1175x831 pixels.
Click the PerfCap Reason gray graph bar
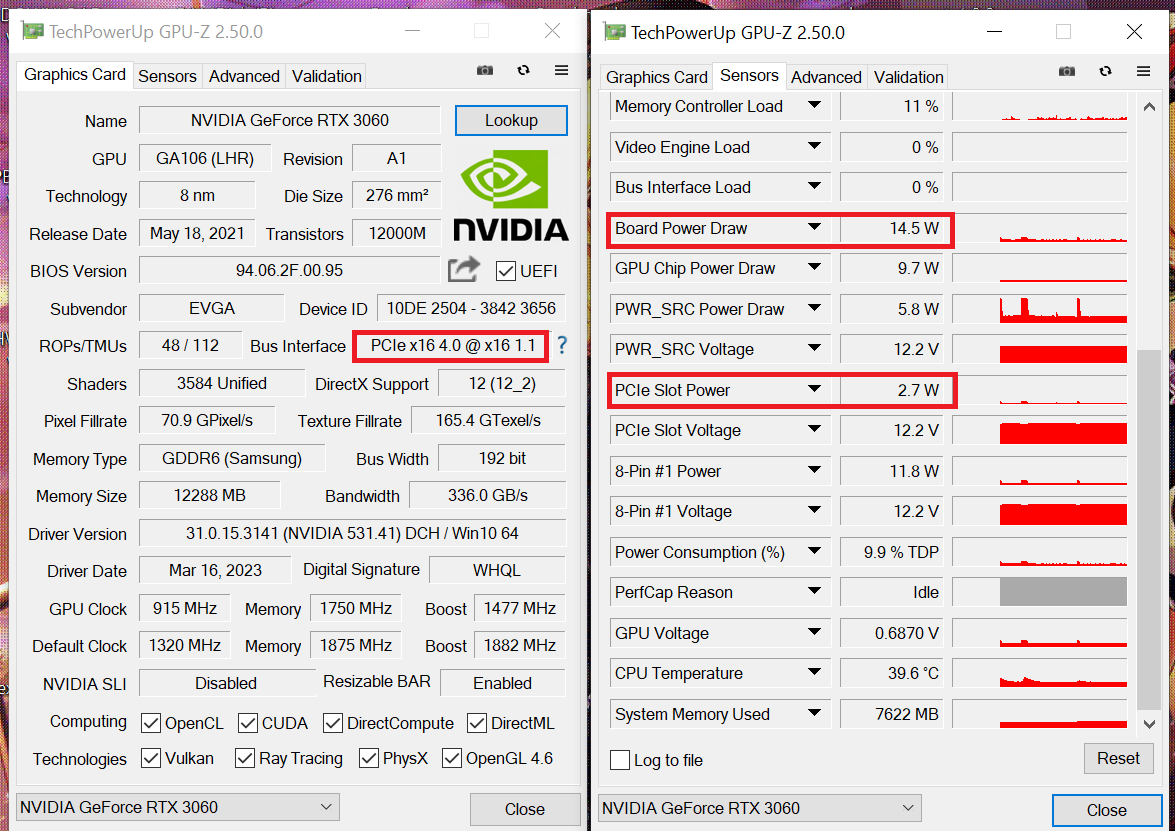[1063, 591]
